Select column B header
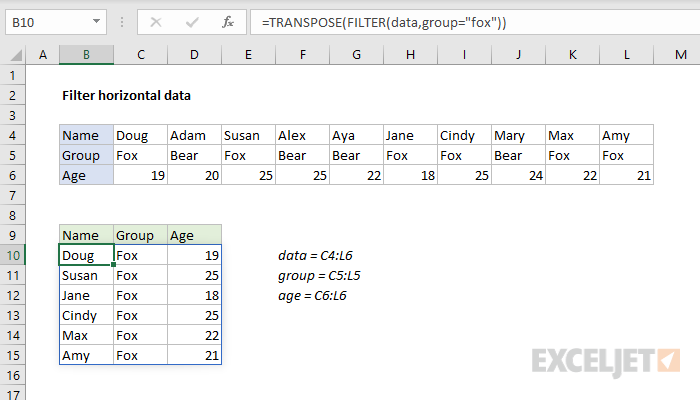Image resolution: width=700 pixels, height=400 pixels. point(87,55)
